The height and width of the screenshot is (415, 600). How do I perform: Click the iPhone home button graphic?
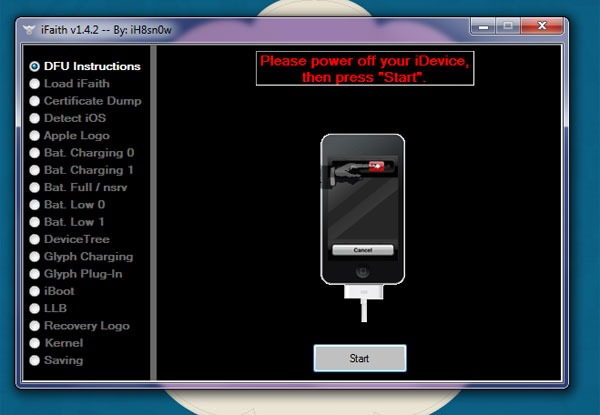pyautogui.click(x=362, y=272)
